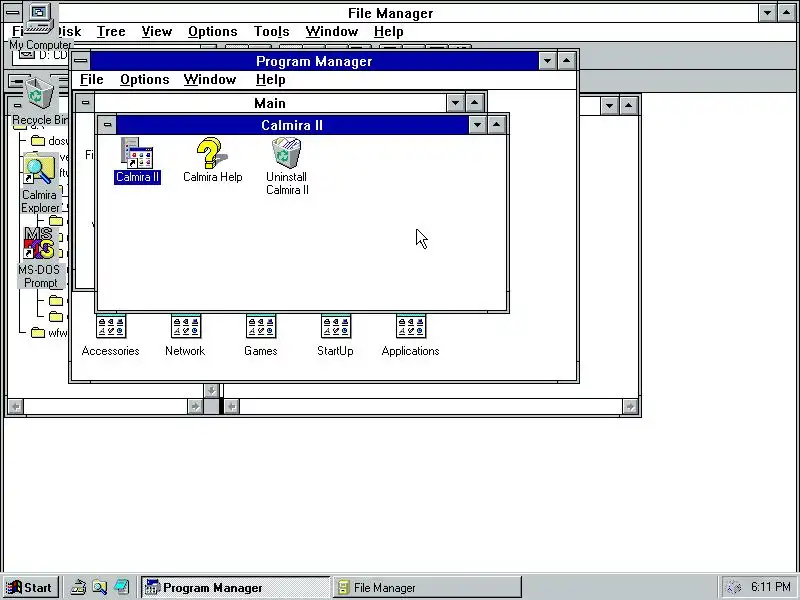Open Program Manager's File menu

(92, 80)
